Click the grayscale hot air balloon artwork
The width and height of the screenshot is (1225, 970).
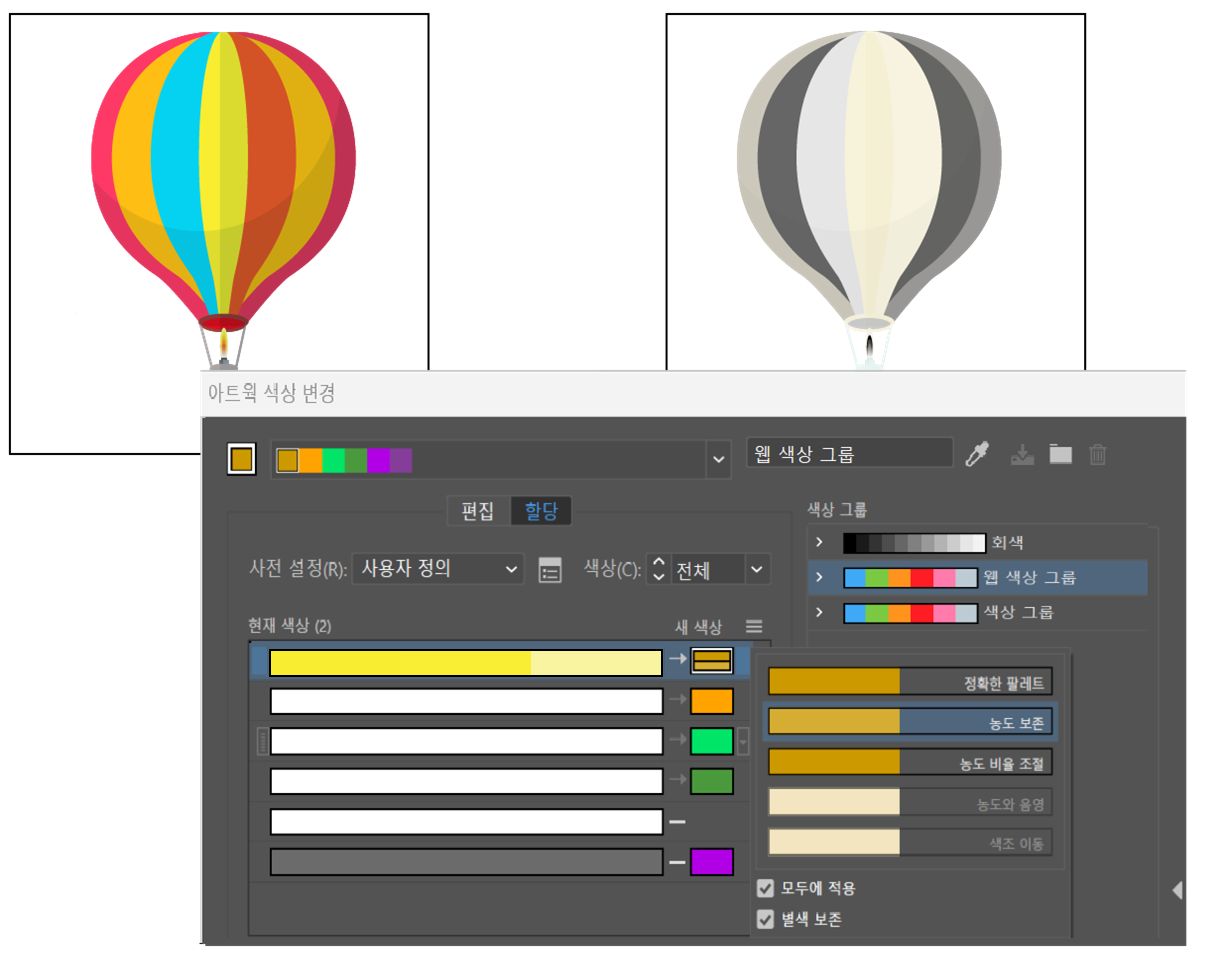coord(869,200)
